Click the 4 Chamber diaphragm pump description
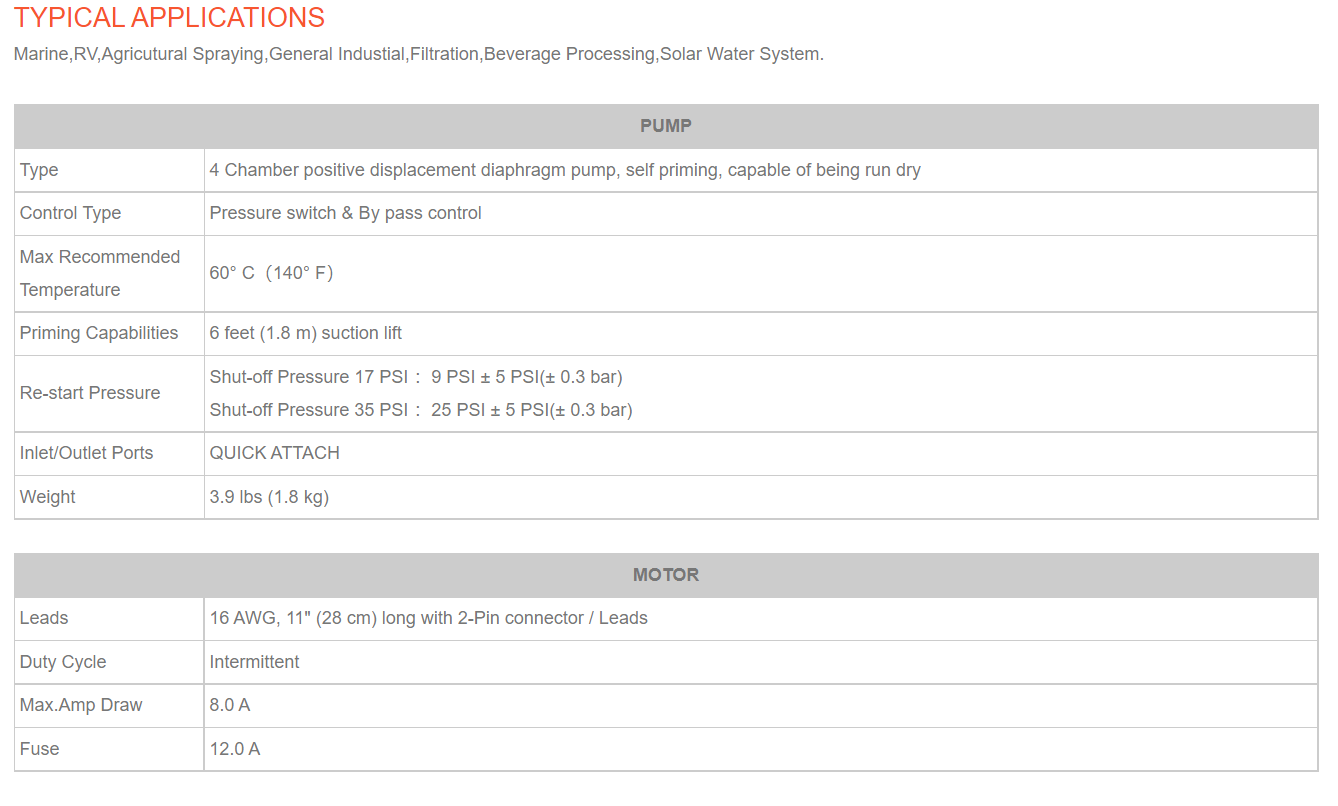Image resolution: width=1338 pixels, height=806 pixels. [565, 170]
